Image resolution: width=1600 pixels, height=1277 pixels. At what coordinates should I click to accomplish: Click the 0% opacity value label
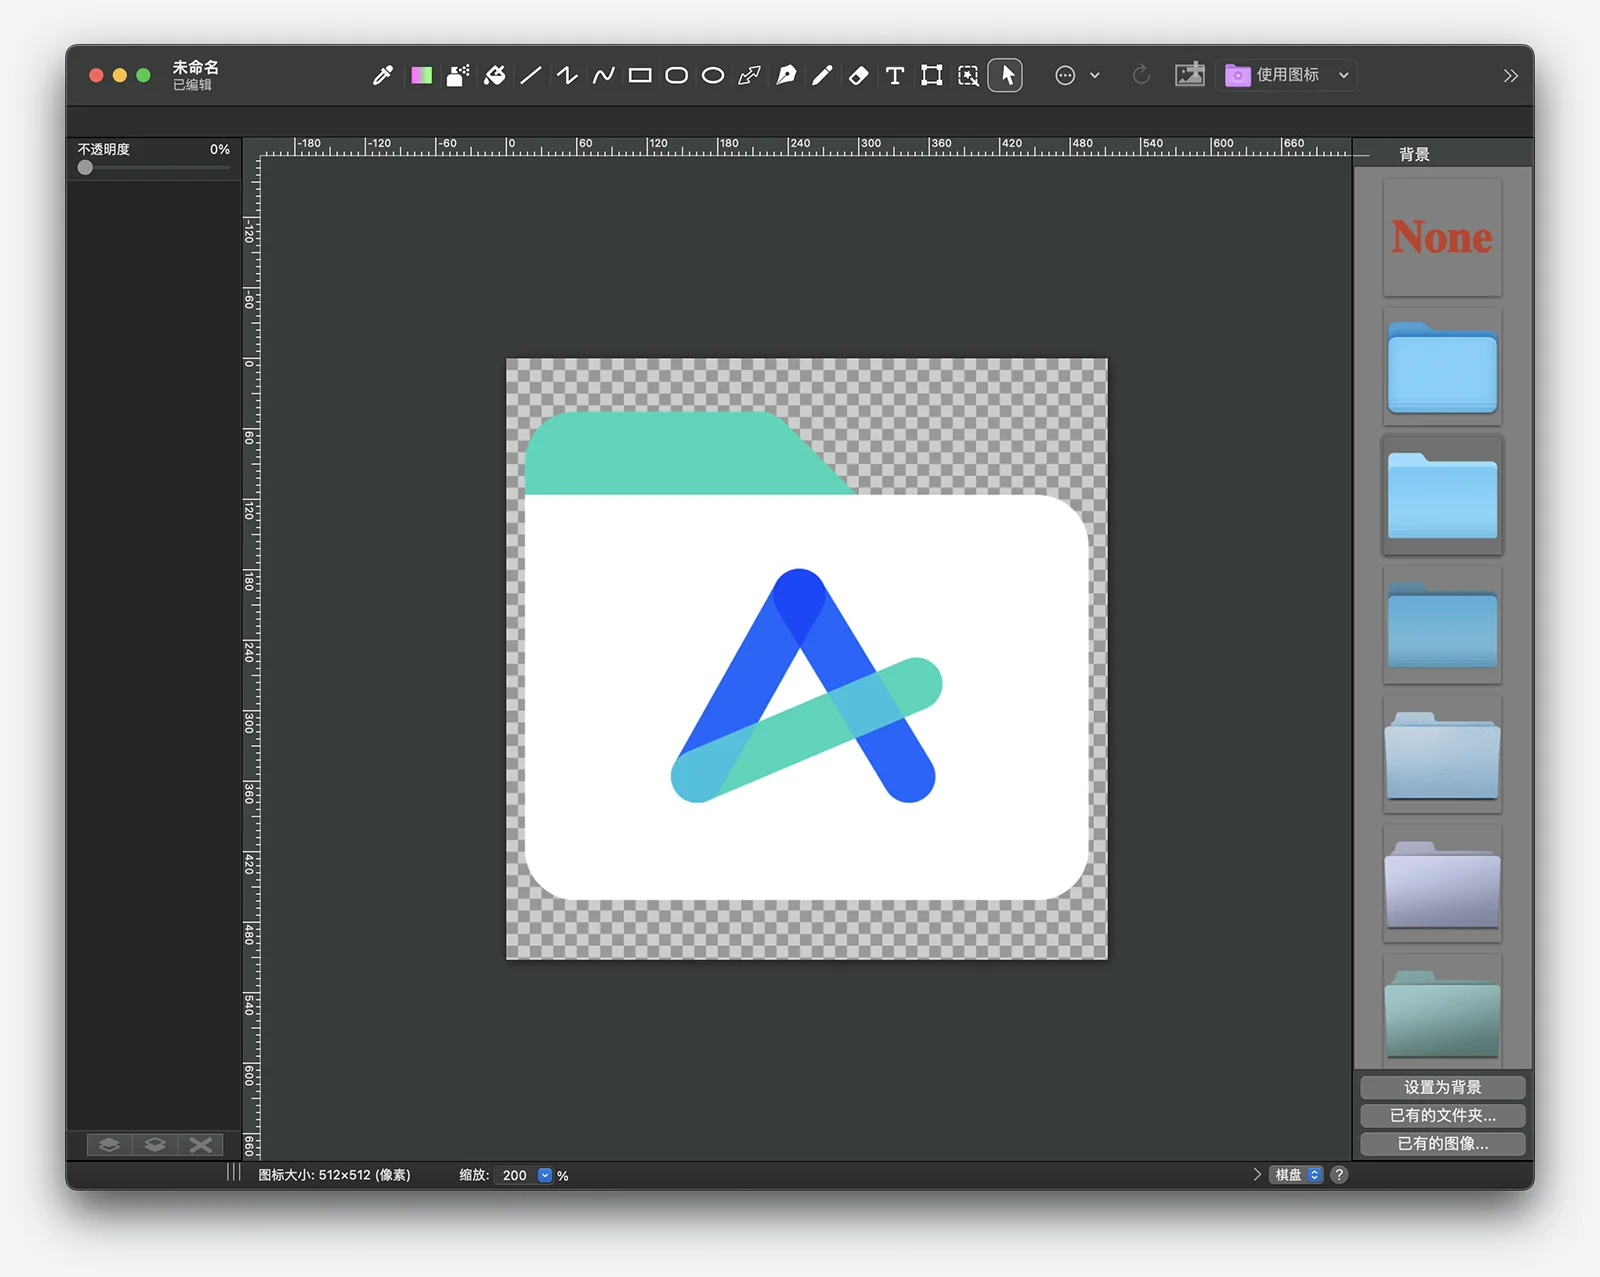point(219,149)
